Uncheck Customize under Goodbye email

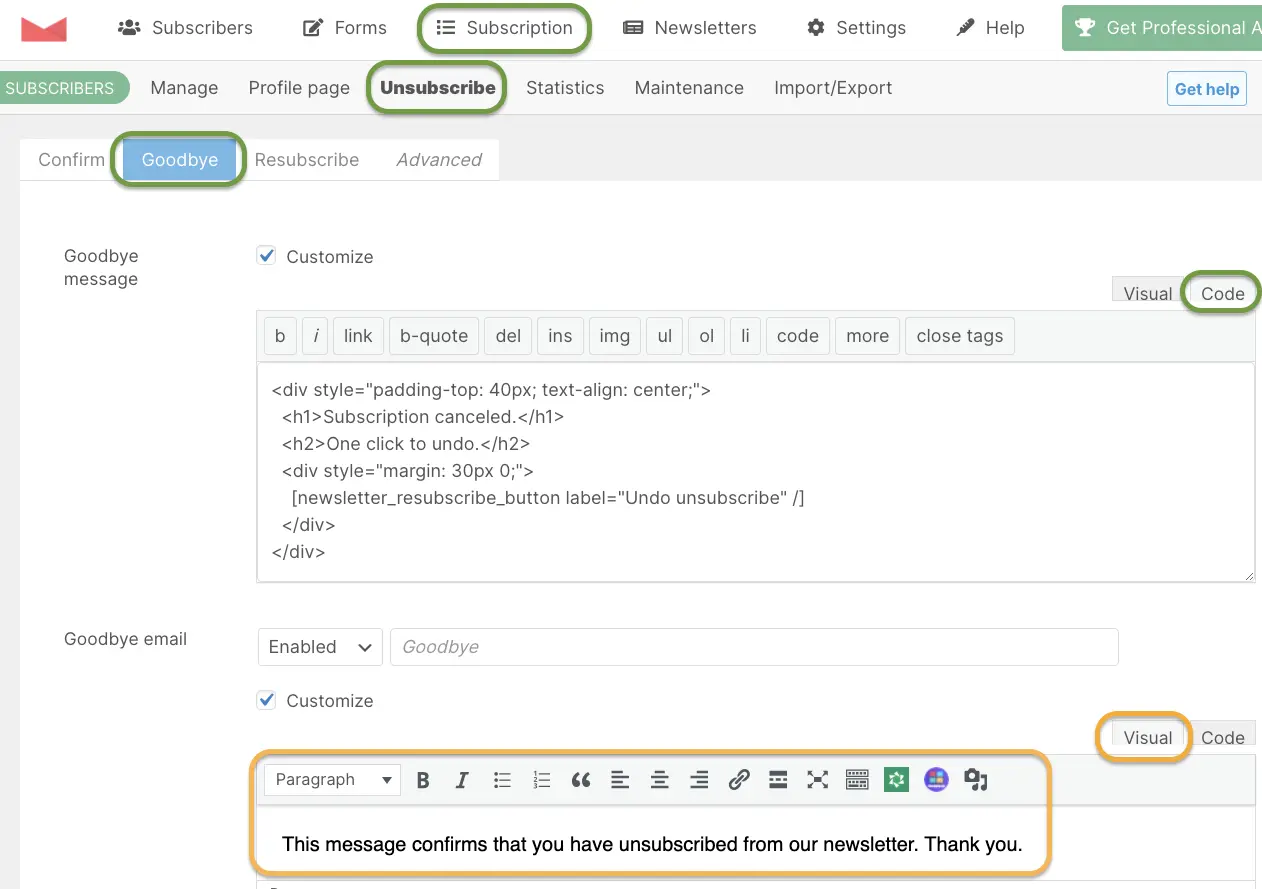pyautogui.click(x=266, y=700)
